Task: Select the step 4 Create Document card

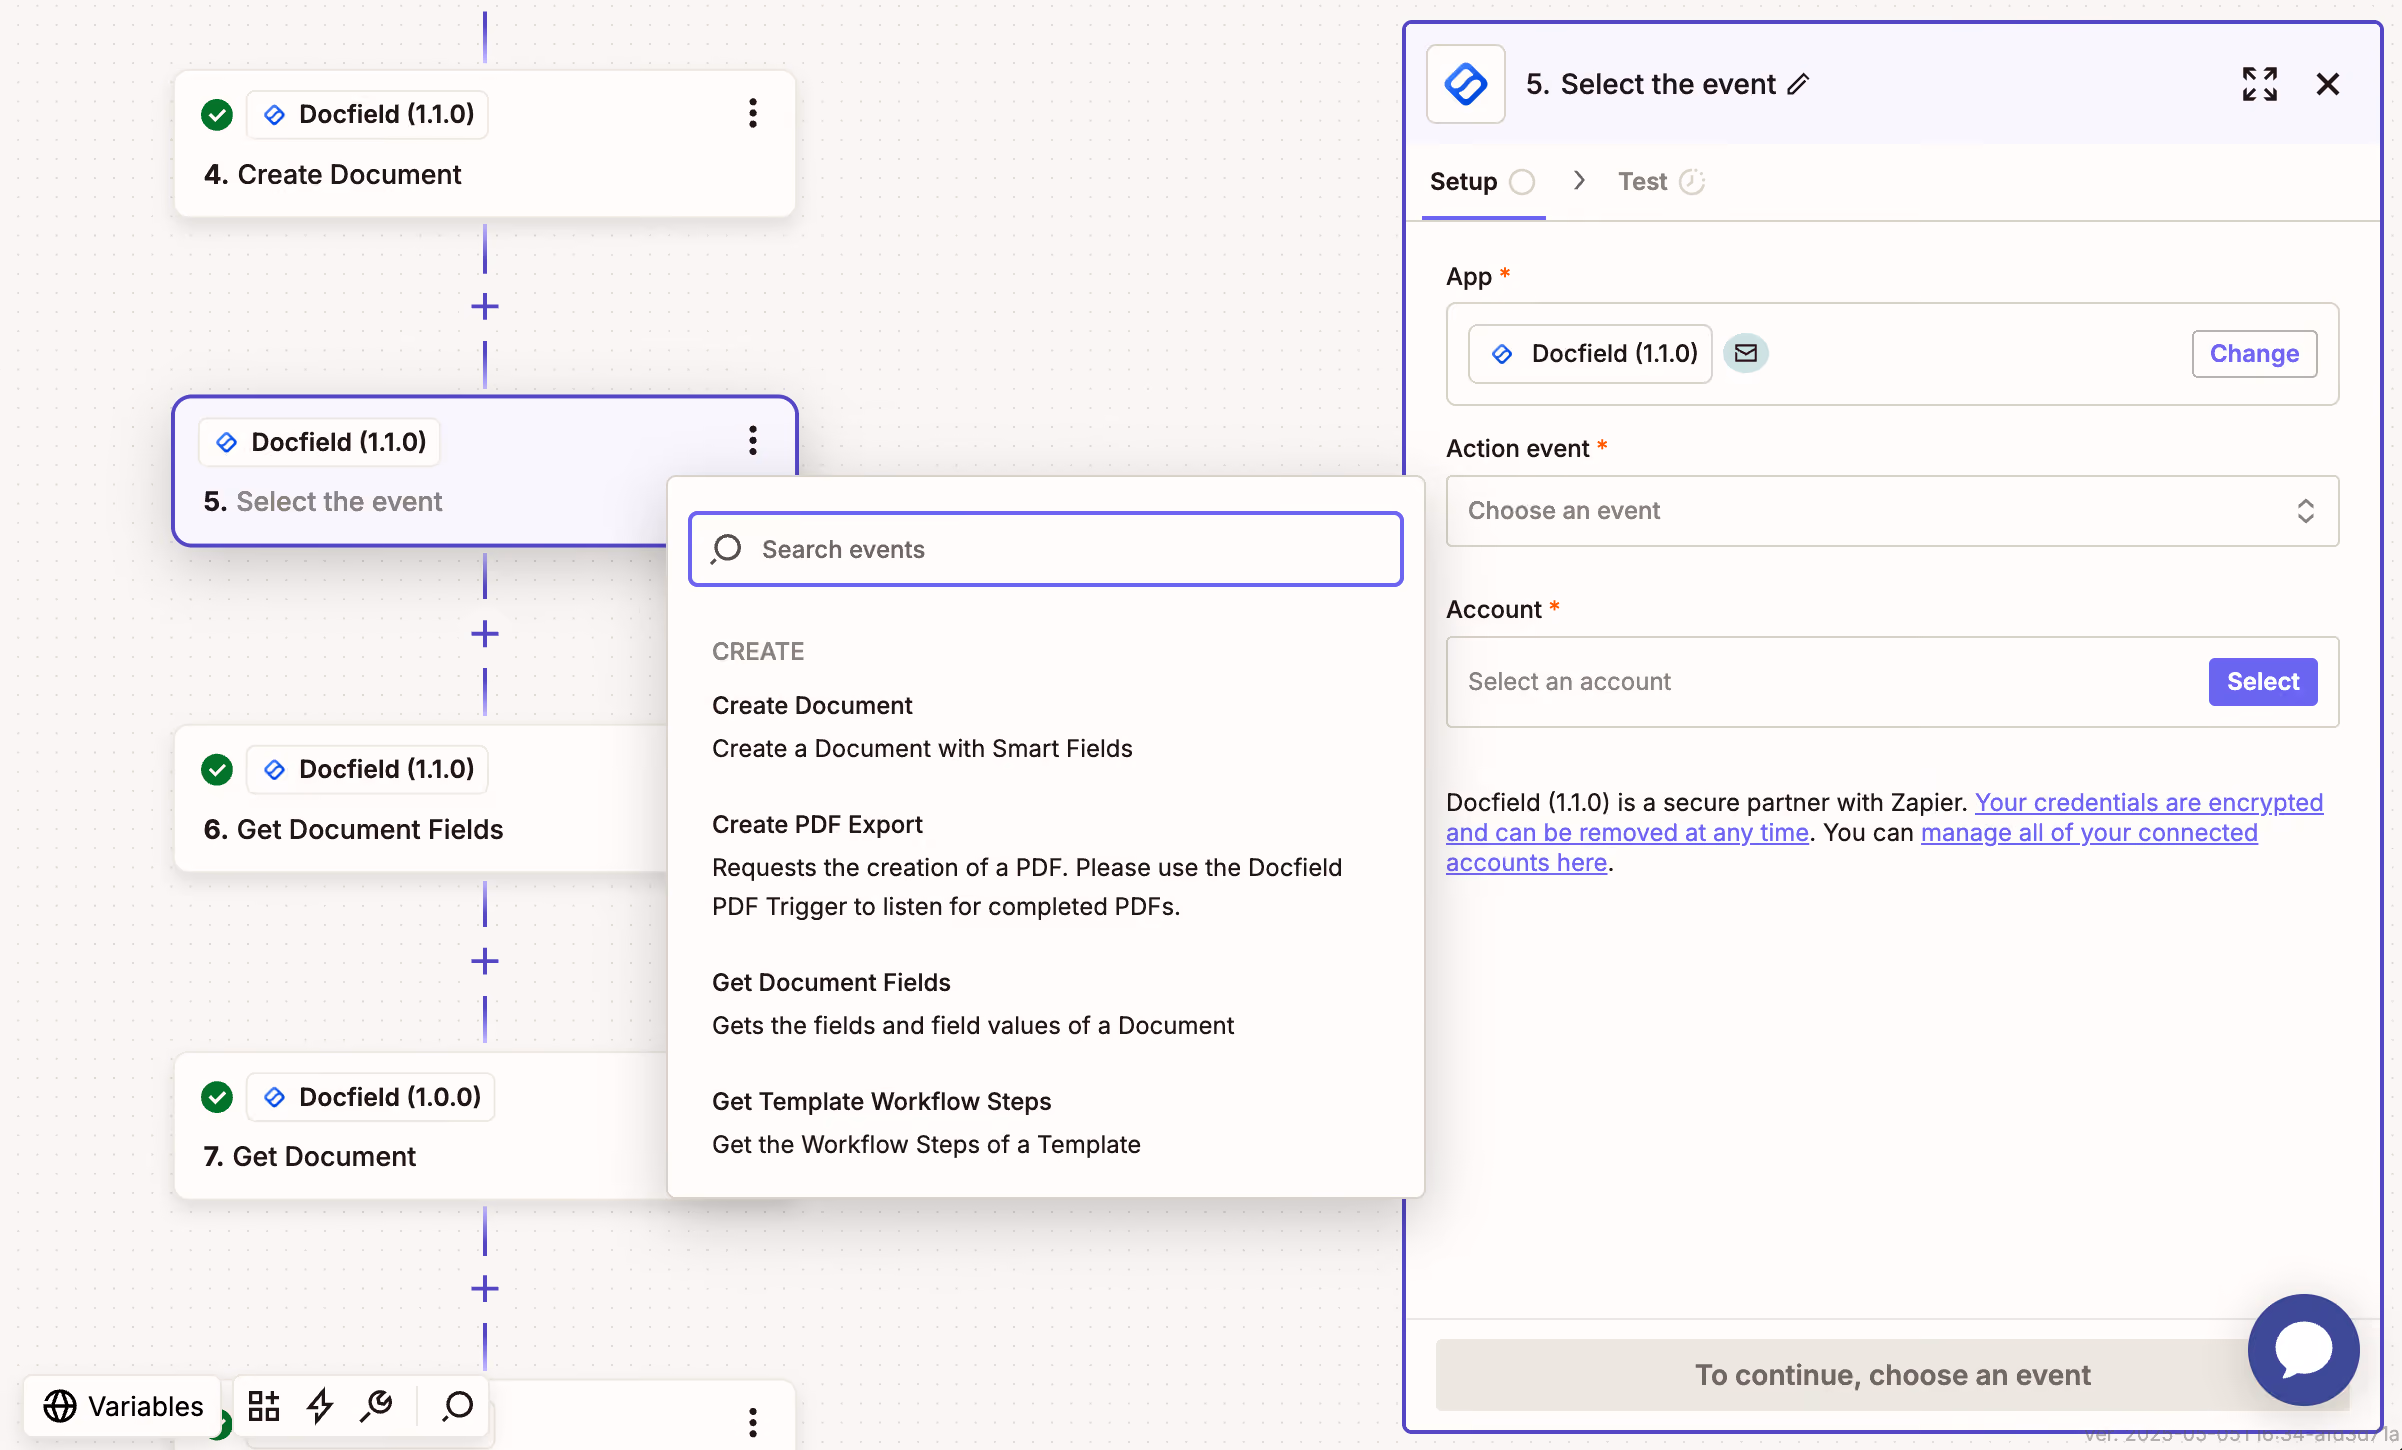Action: (485, 144)
